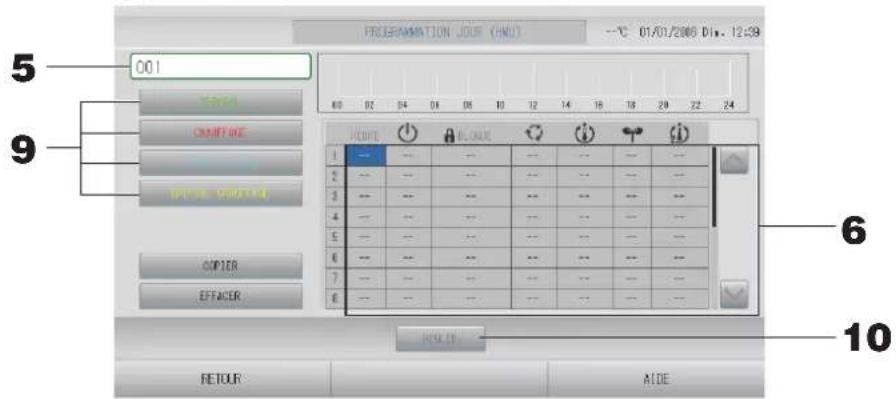
Task: Click the power on/off column icon
Action: pos(408,133)
